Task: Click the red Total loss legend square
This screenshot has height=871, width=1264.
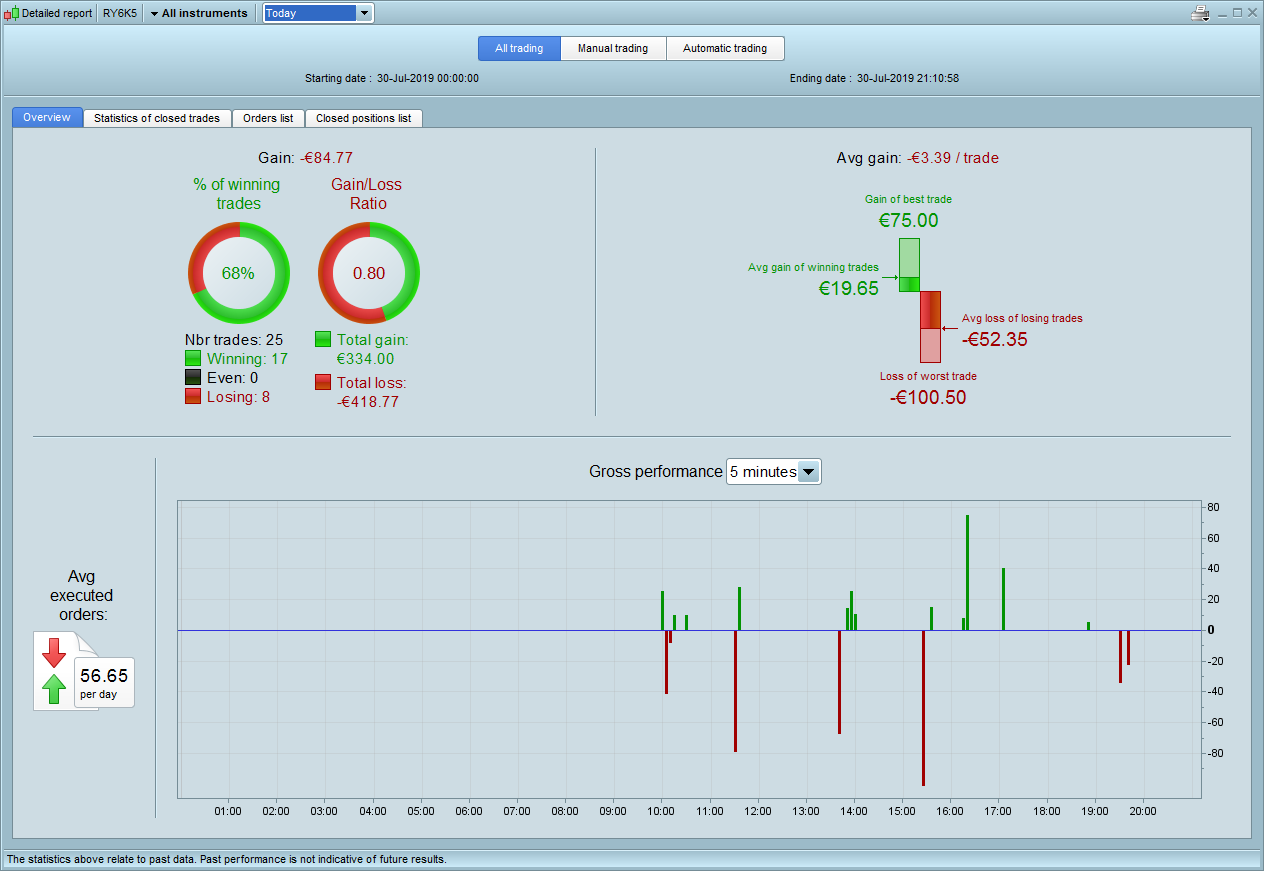Action: tap(323, 382)
